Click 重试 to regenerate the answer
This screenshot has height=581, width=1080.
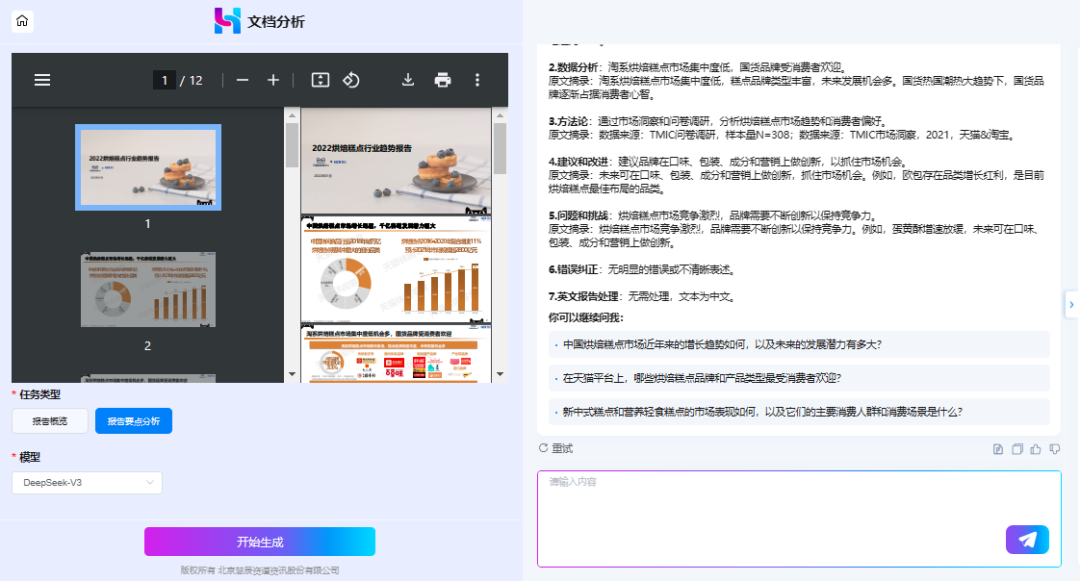556,448
